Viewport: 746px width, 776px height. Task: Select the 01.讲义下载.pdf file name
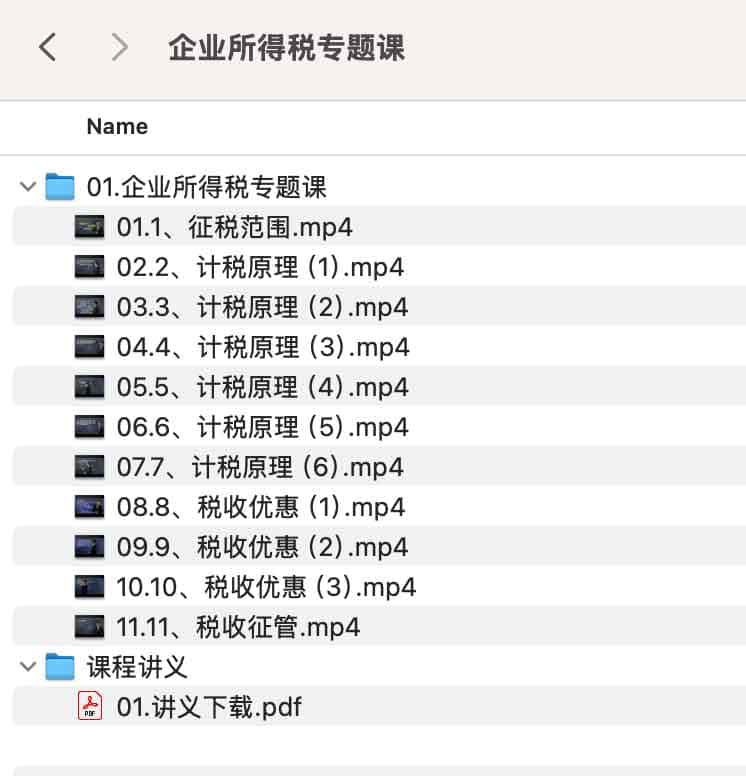pos(209,707)
